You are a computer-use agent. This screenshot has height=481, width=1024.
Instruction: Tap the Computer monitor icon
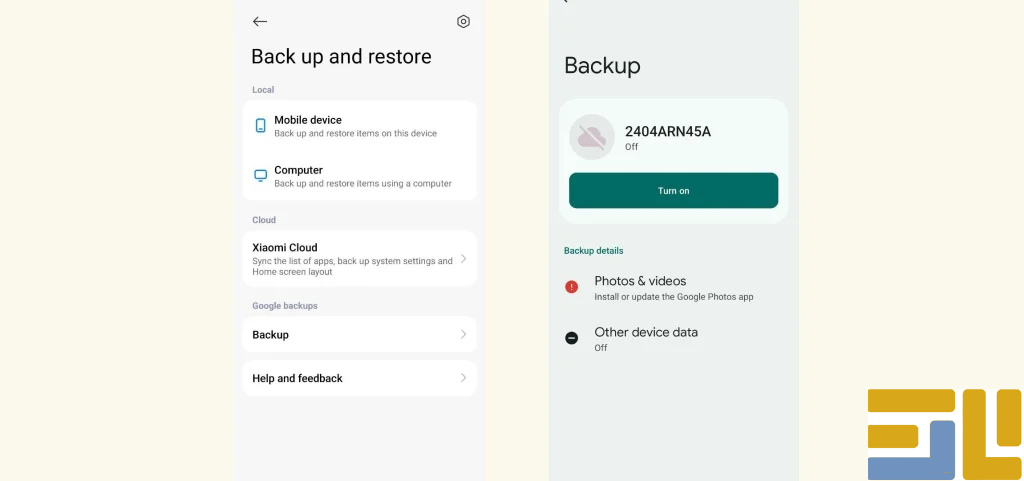click(261, 176)
